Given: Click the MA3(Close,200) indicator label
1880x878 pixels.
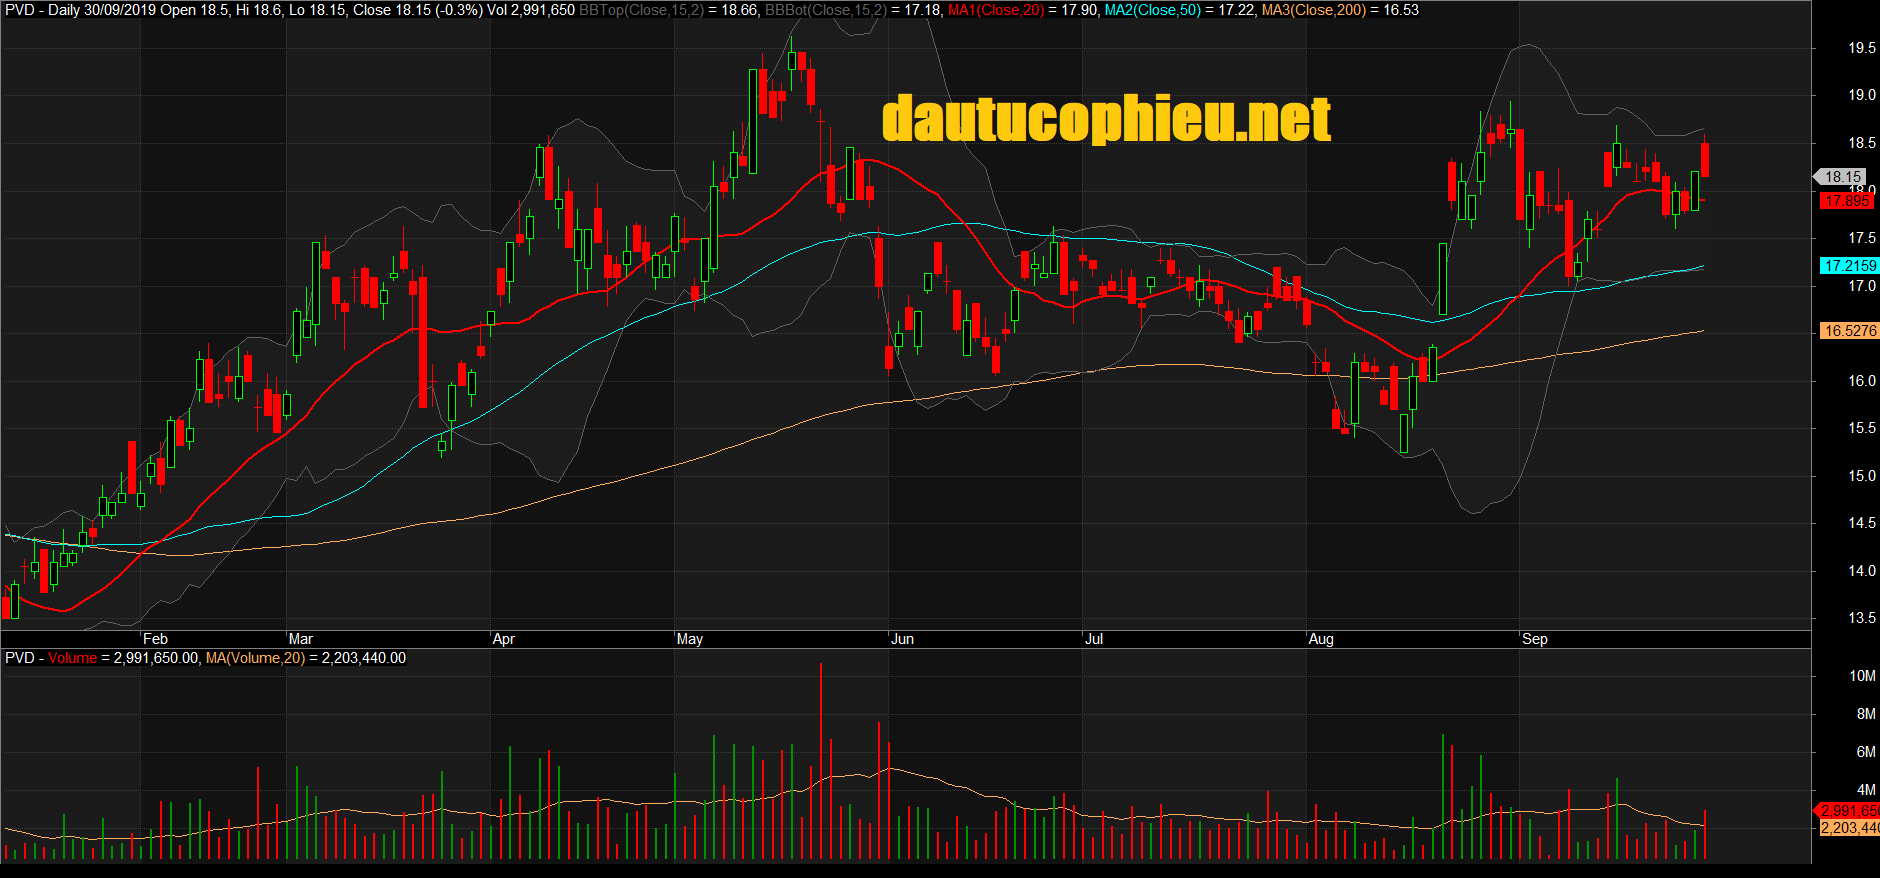Looking at the screenshot, I should [x=1313, y=10].
